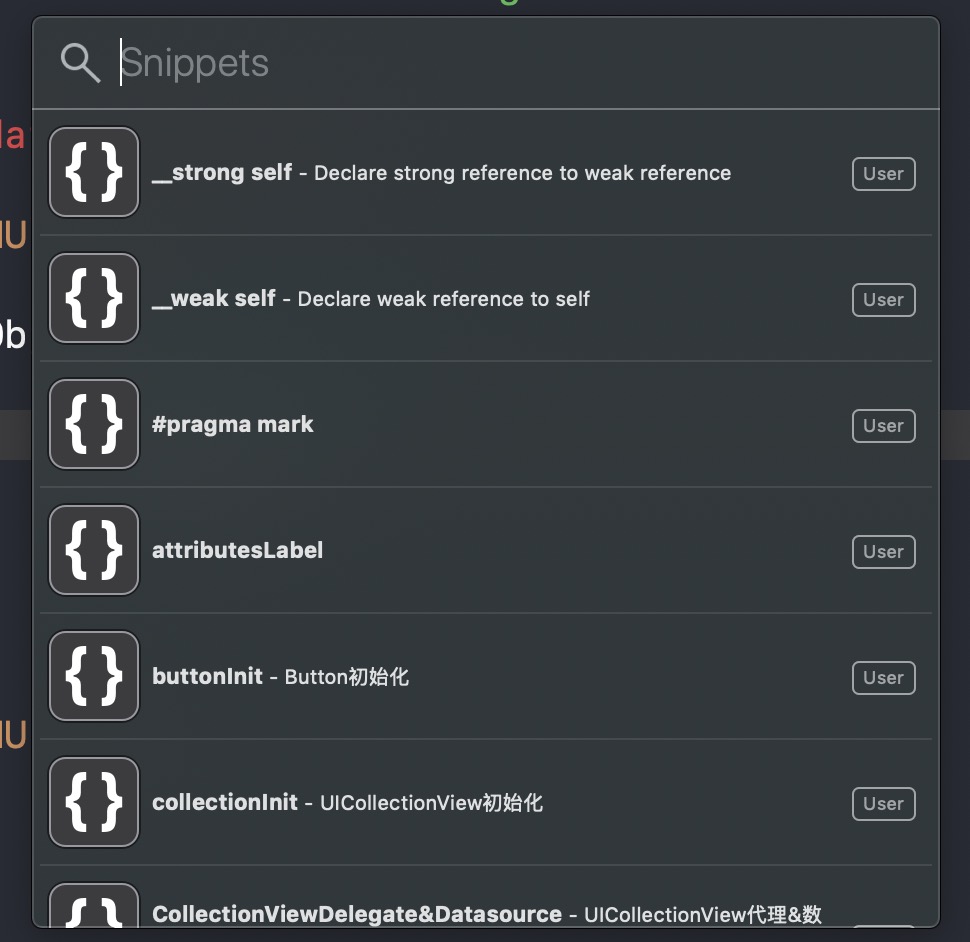The height and width of the screenshot is (942, 970).
Task: Click the icon beside CollectionViewDelegate&Datasource
Action: coord(94,908)
